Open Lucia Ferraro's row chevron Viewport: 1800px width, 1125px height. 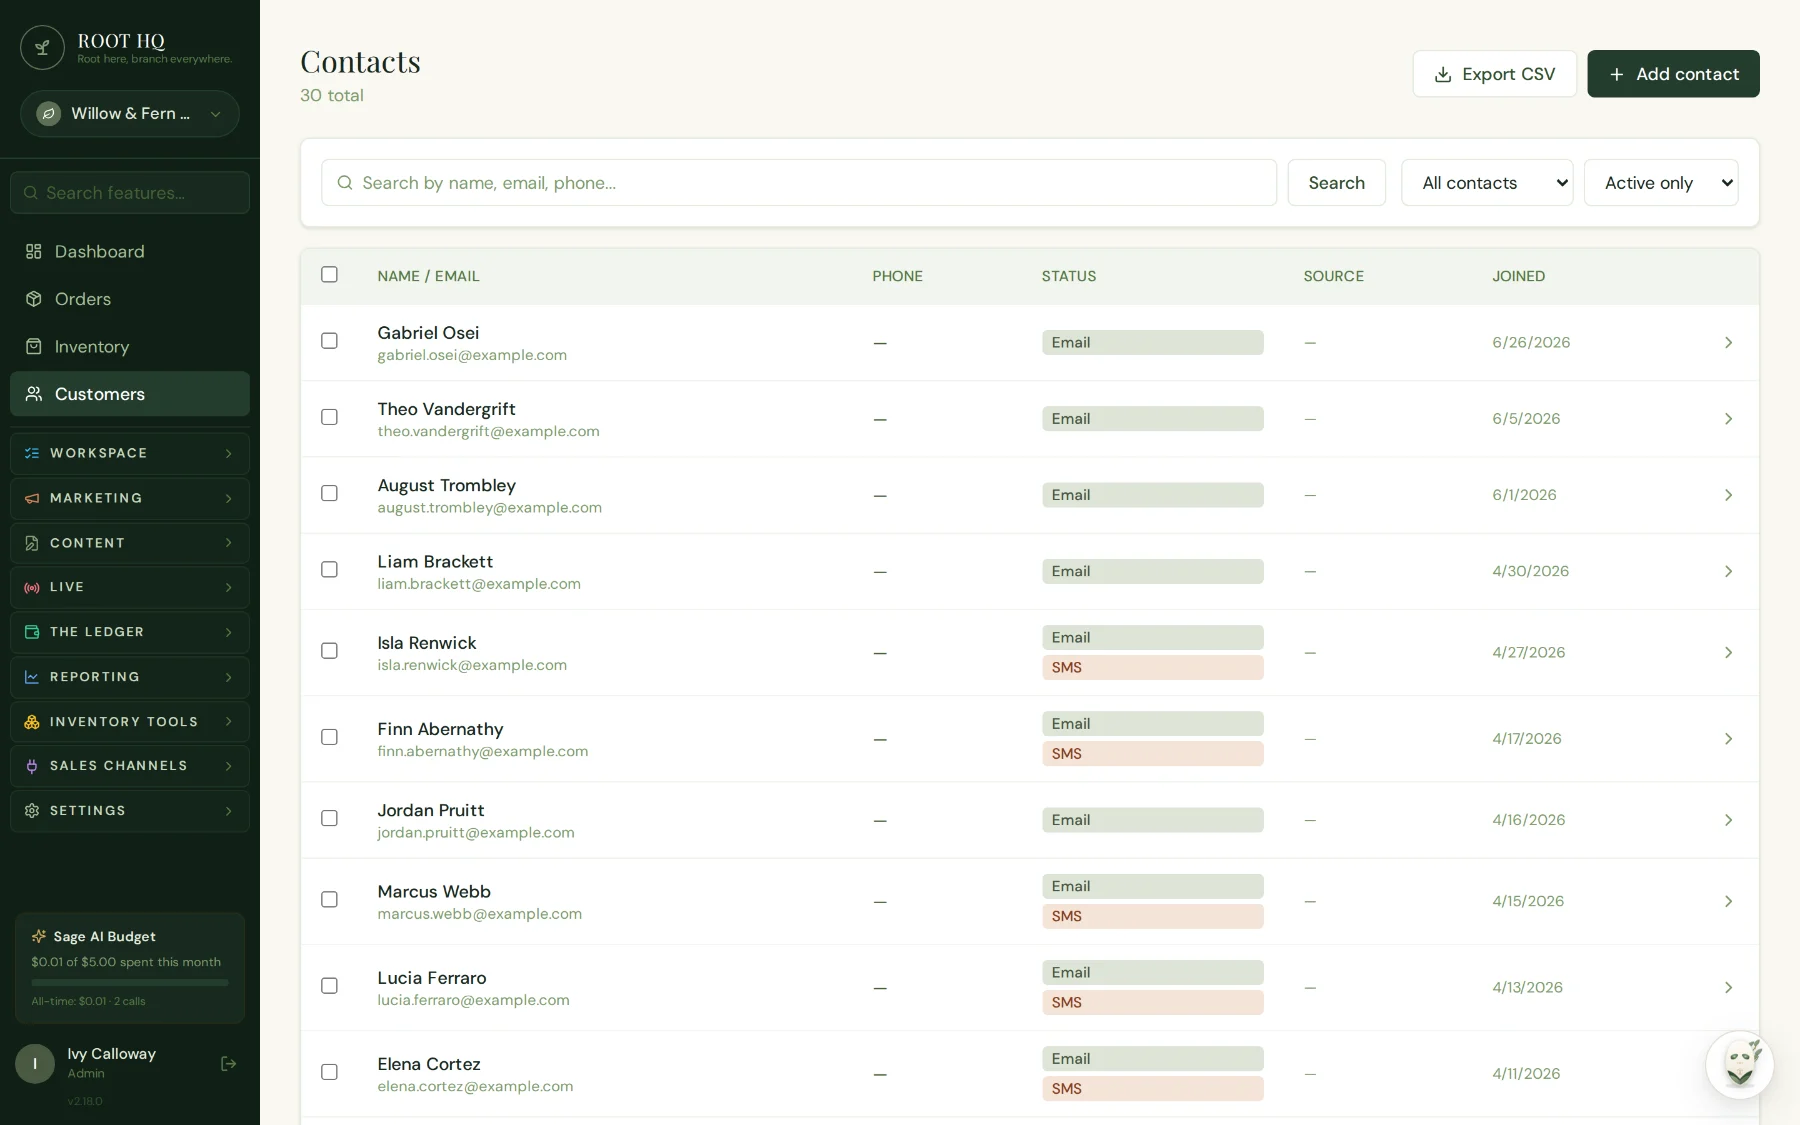point(1728,988)
